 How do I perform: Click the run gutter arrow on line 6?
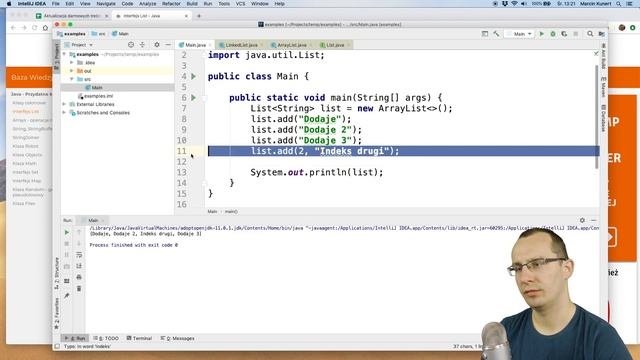tap(193, 98)
